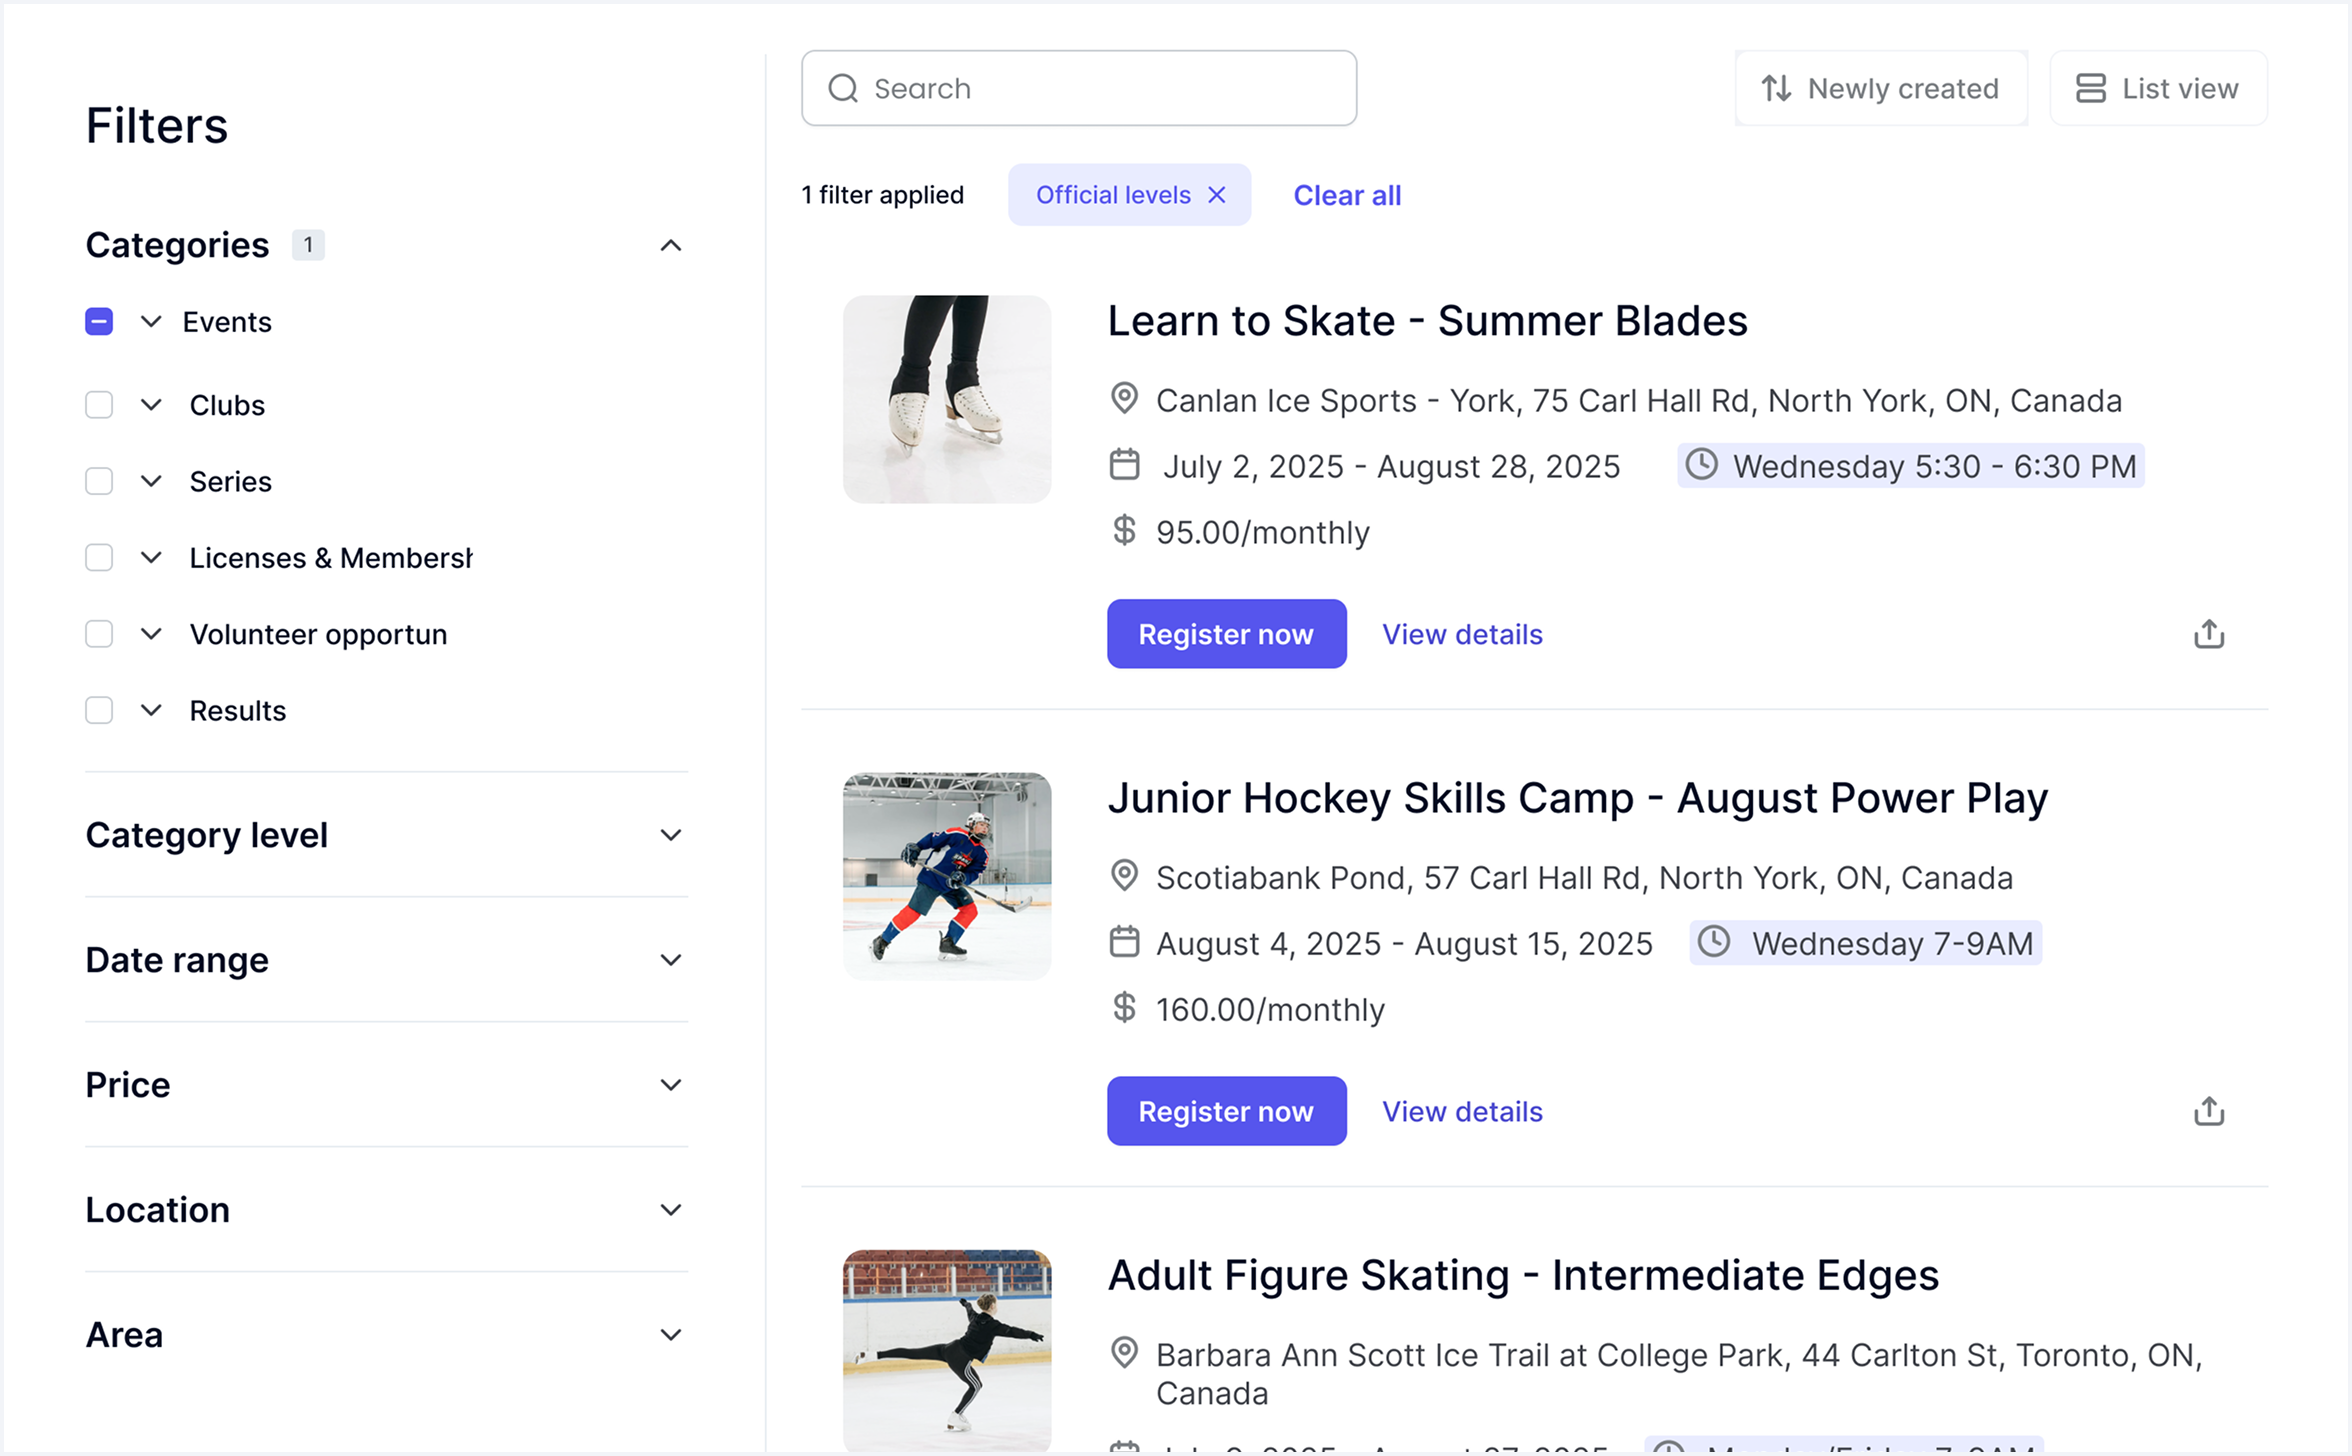Screen dimensions: 2352x1456
Task: Open Learn to Skate - Summer Blades title
Action: click(x=1427, y=321)
